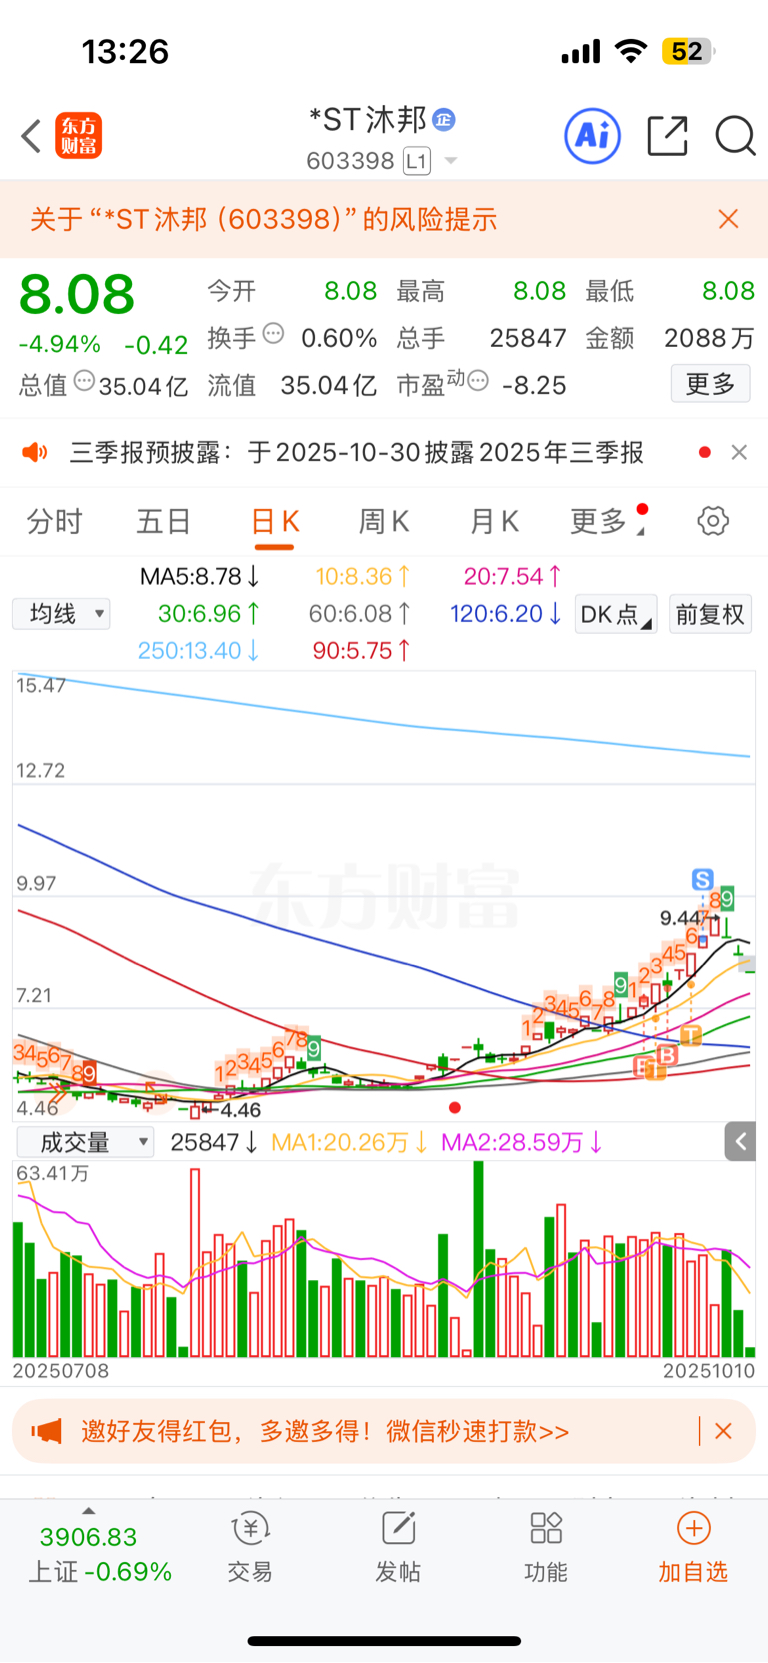Tap info icon next to 市盈动
768x1663 pixels.
[478, 380]
